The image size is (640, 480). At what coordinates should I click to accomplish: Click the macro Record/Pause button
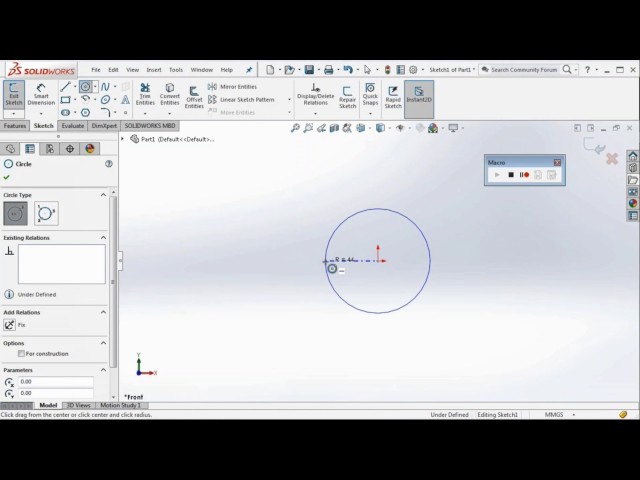pyautogui.click(x=524, y=175)
